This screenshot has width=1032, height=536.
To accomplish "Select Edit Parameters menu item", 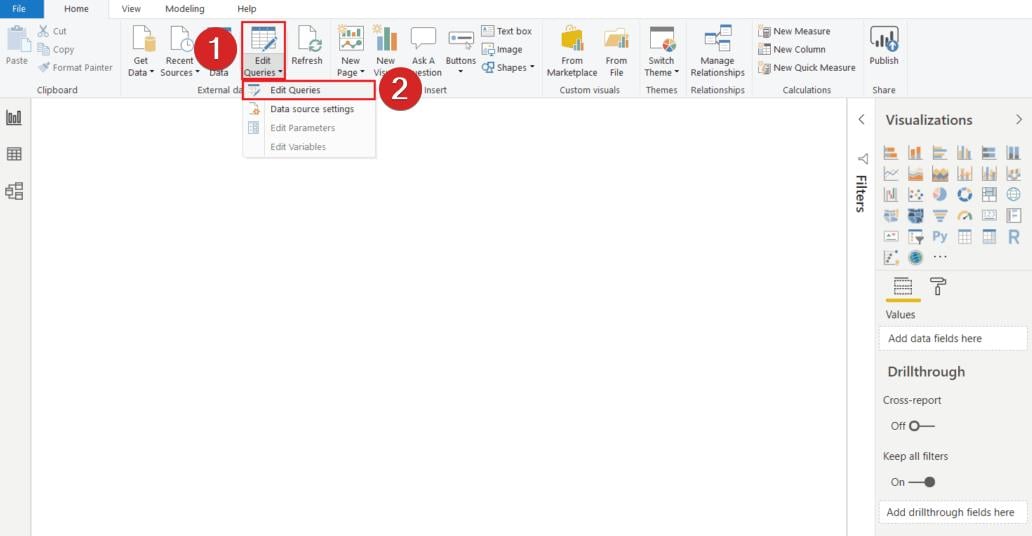I will coord(309,128).
